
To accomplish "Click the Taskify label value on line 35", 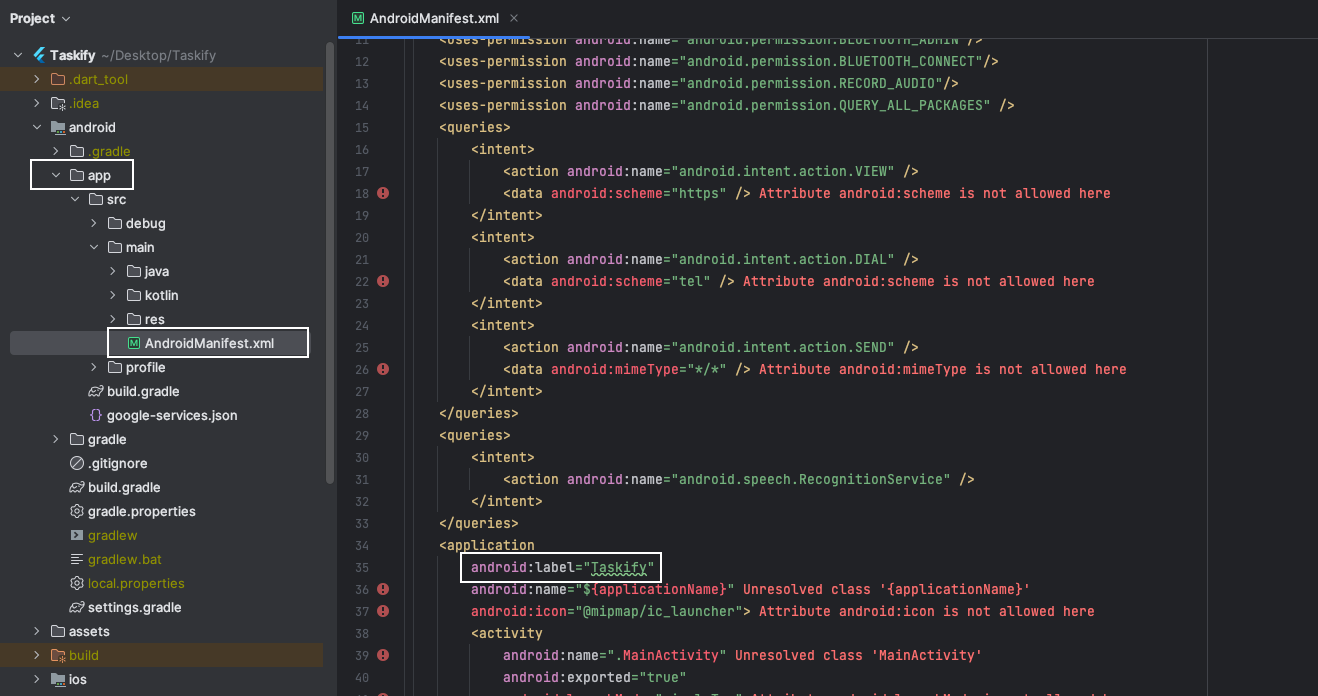I will click(620, 567).
